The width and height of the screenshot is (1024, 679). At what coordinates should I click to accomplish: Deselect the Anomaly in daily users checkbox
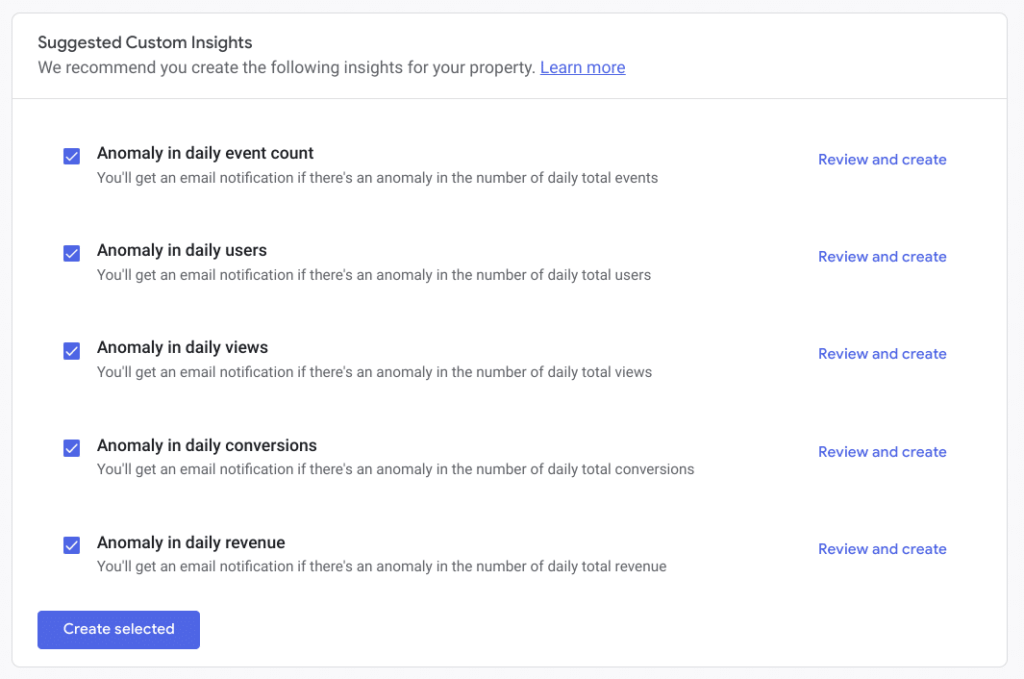[x=71, y=253]
